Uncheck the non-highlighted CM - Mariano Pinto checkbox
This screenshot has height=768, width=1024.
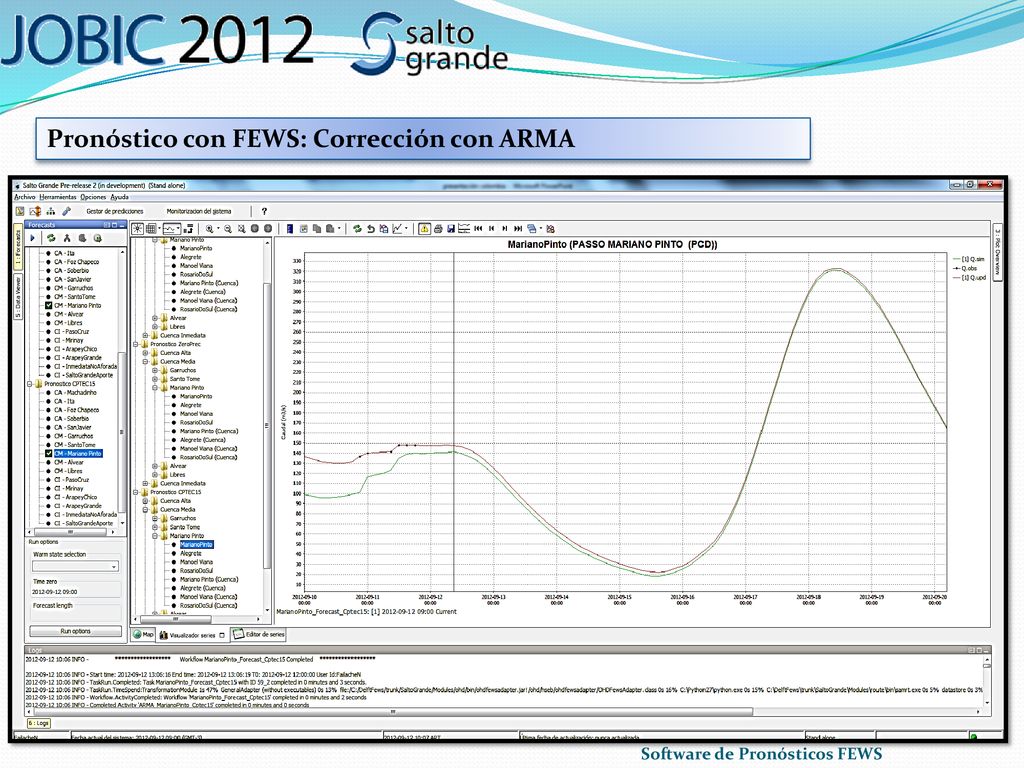pos(48,306)
